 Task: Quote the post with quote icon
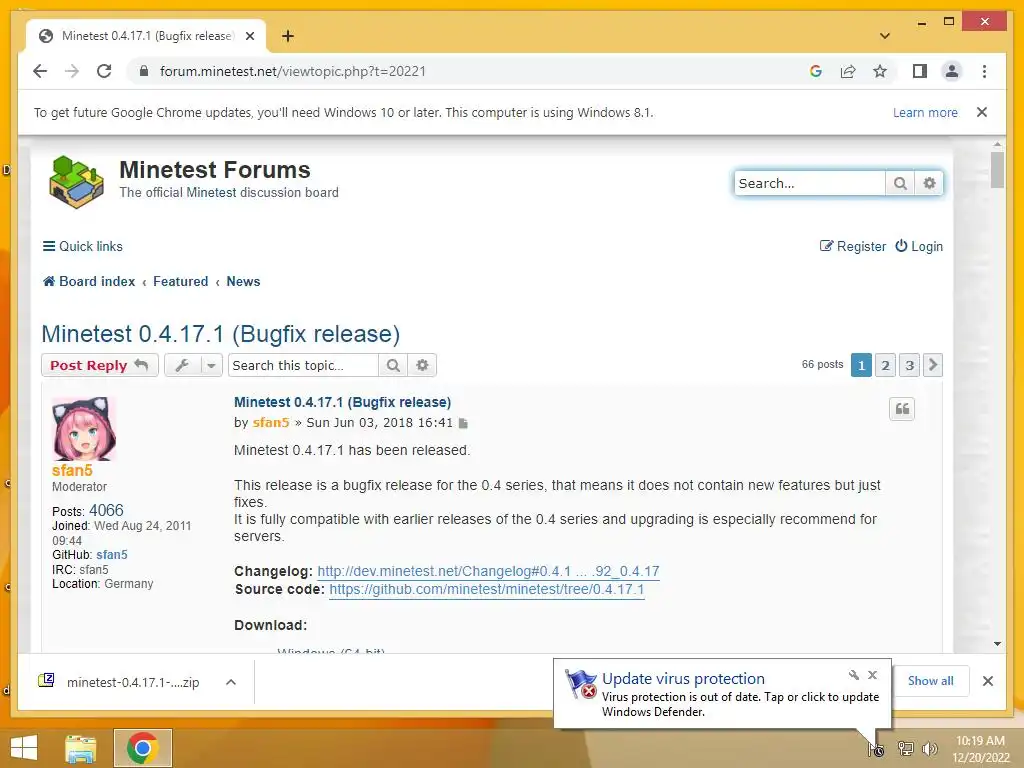[902, 409]
